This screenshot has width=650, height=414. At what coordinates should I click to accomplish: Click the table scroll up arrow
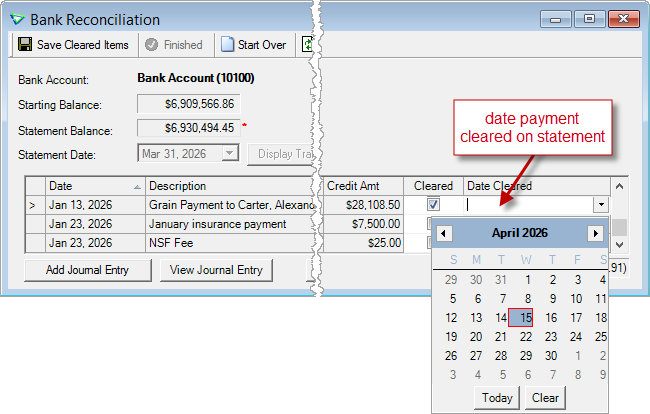(619, 186)
